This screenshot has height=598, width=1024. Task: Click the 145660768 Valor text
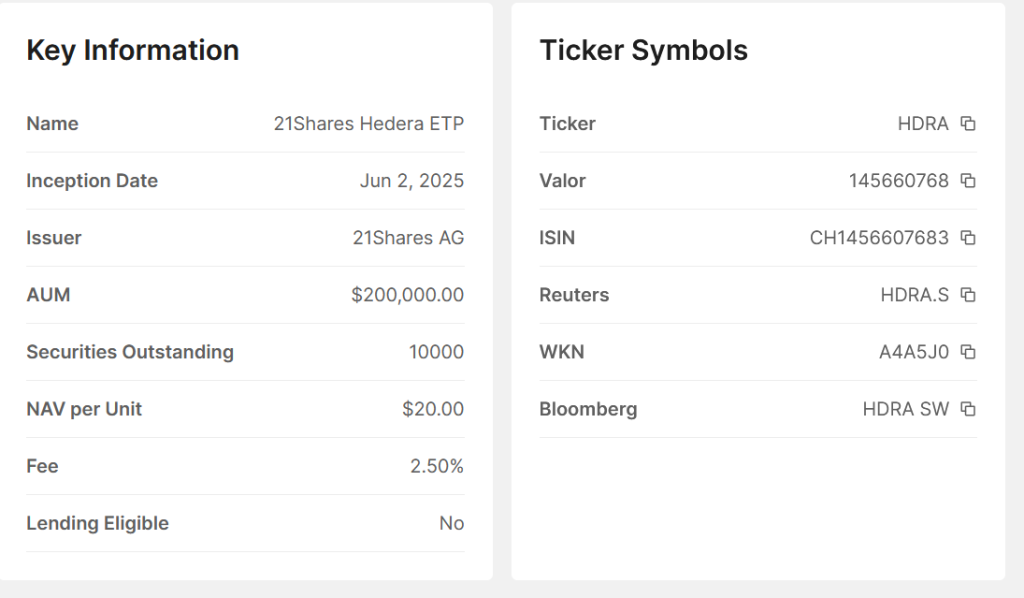pos(898,181)
